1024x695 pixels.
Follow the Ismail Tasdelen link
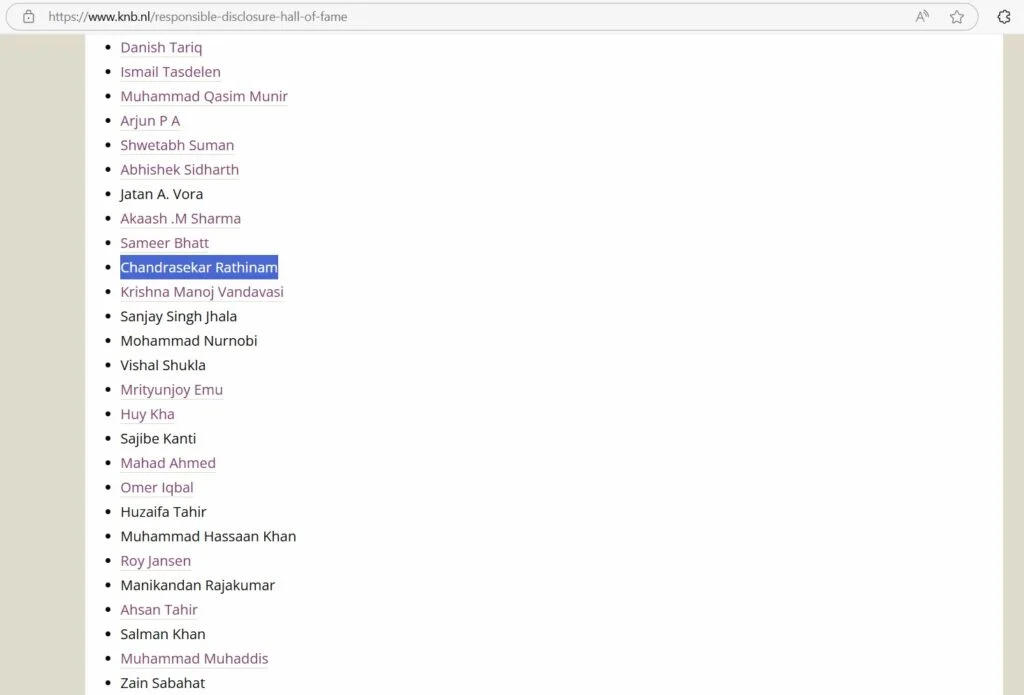pyautogui.click(x=170, y=72)
